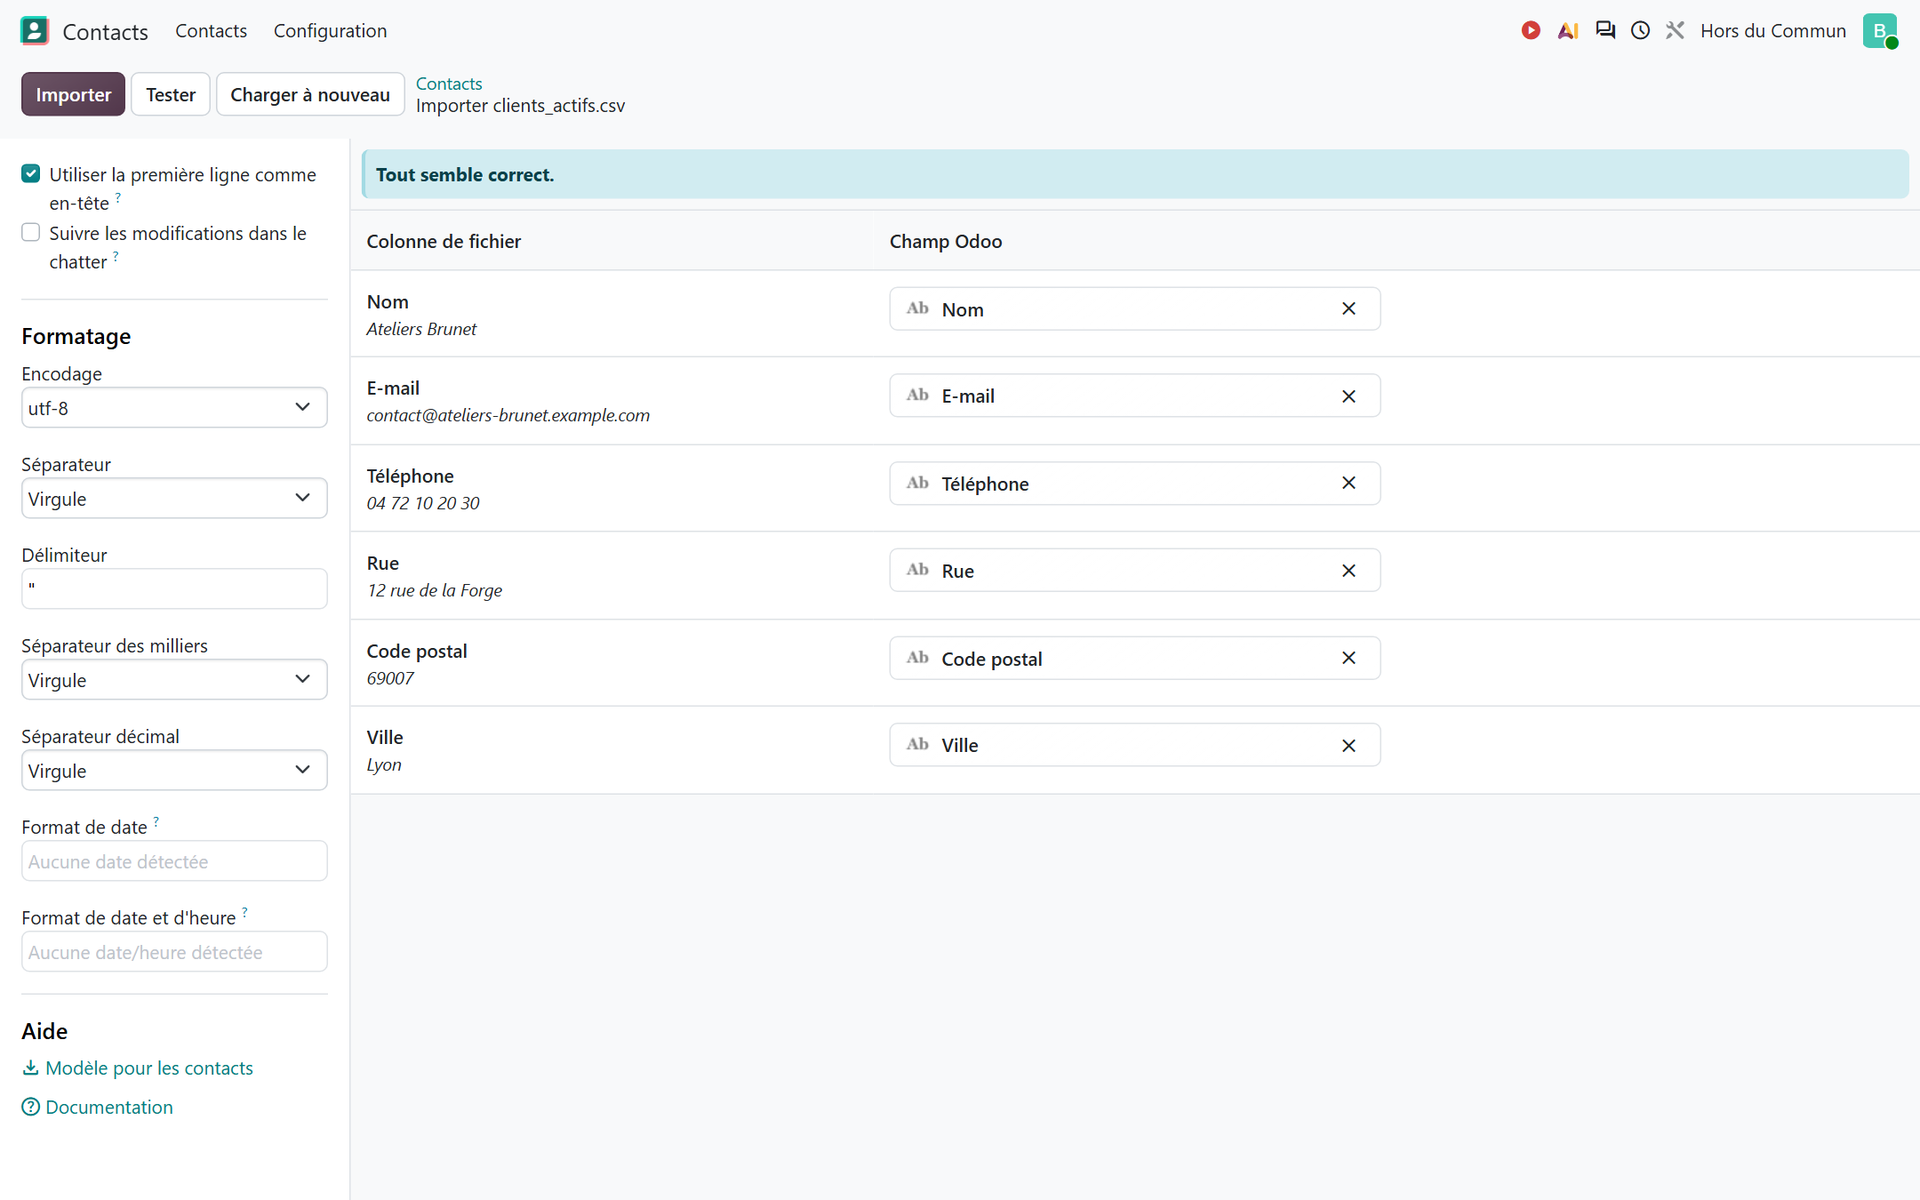Clear the Nom field mapping
The image size is (1920, 1200).
pos(1348,309)
